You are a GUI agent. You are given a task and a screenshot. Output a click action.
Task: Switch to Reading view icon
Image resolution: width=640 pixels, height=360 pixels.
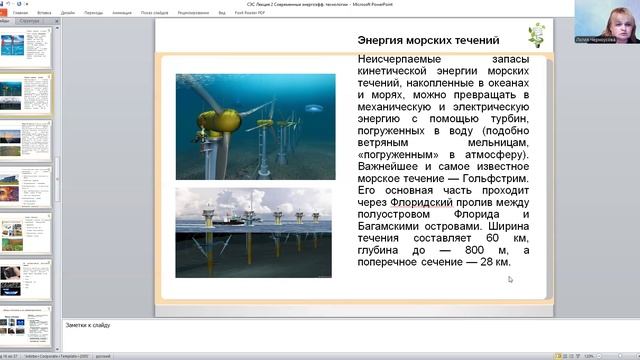(x=571, y=356)
